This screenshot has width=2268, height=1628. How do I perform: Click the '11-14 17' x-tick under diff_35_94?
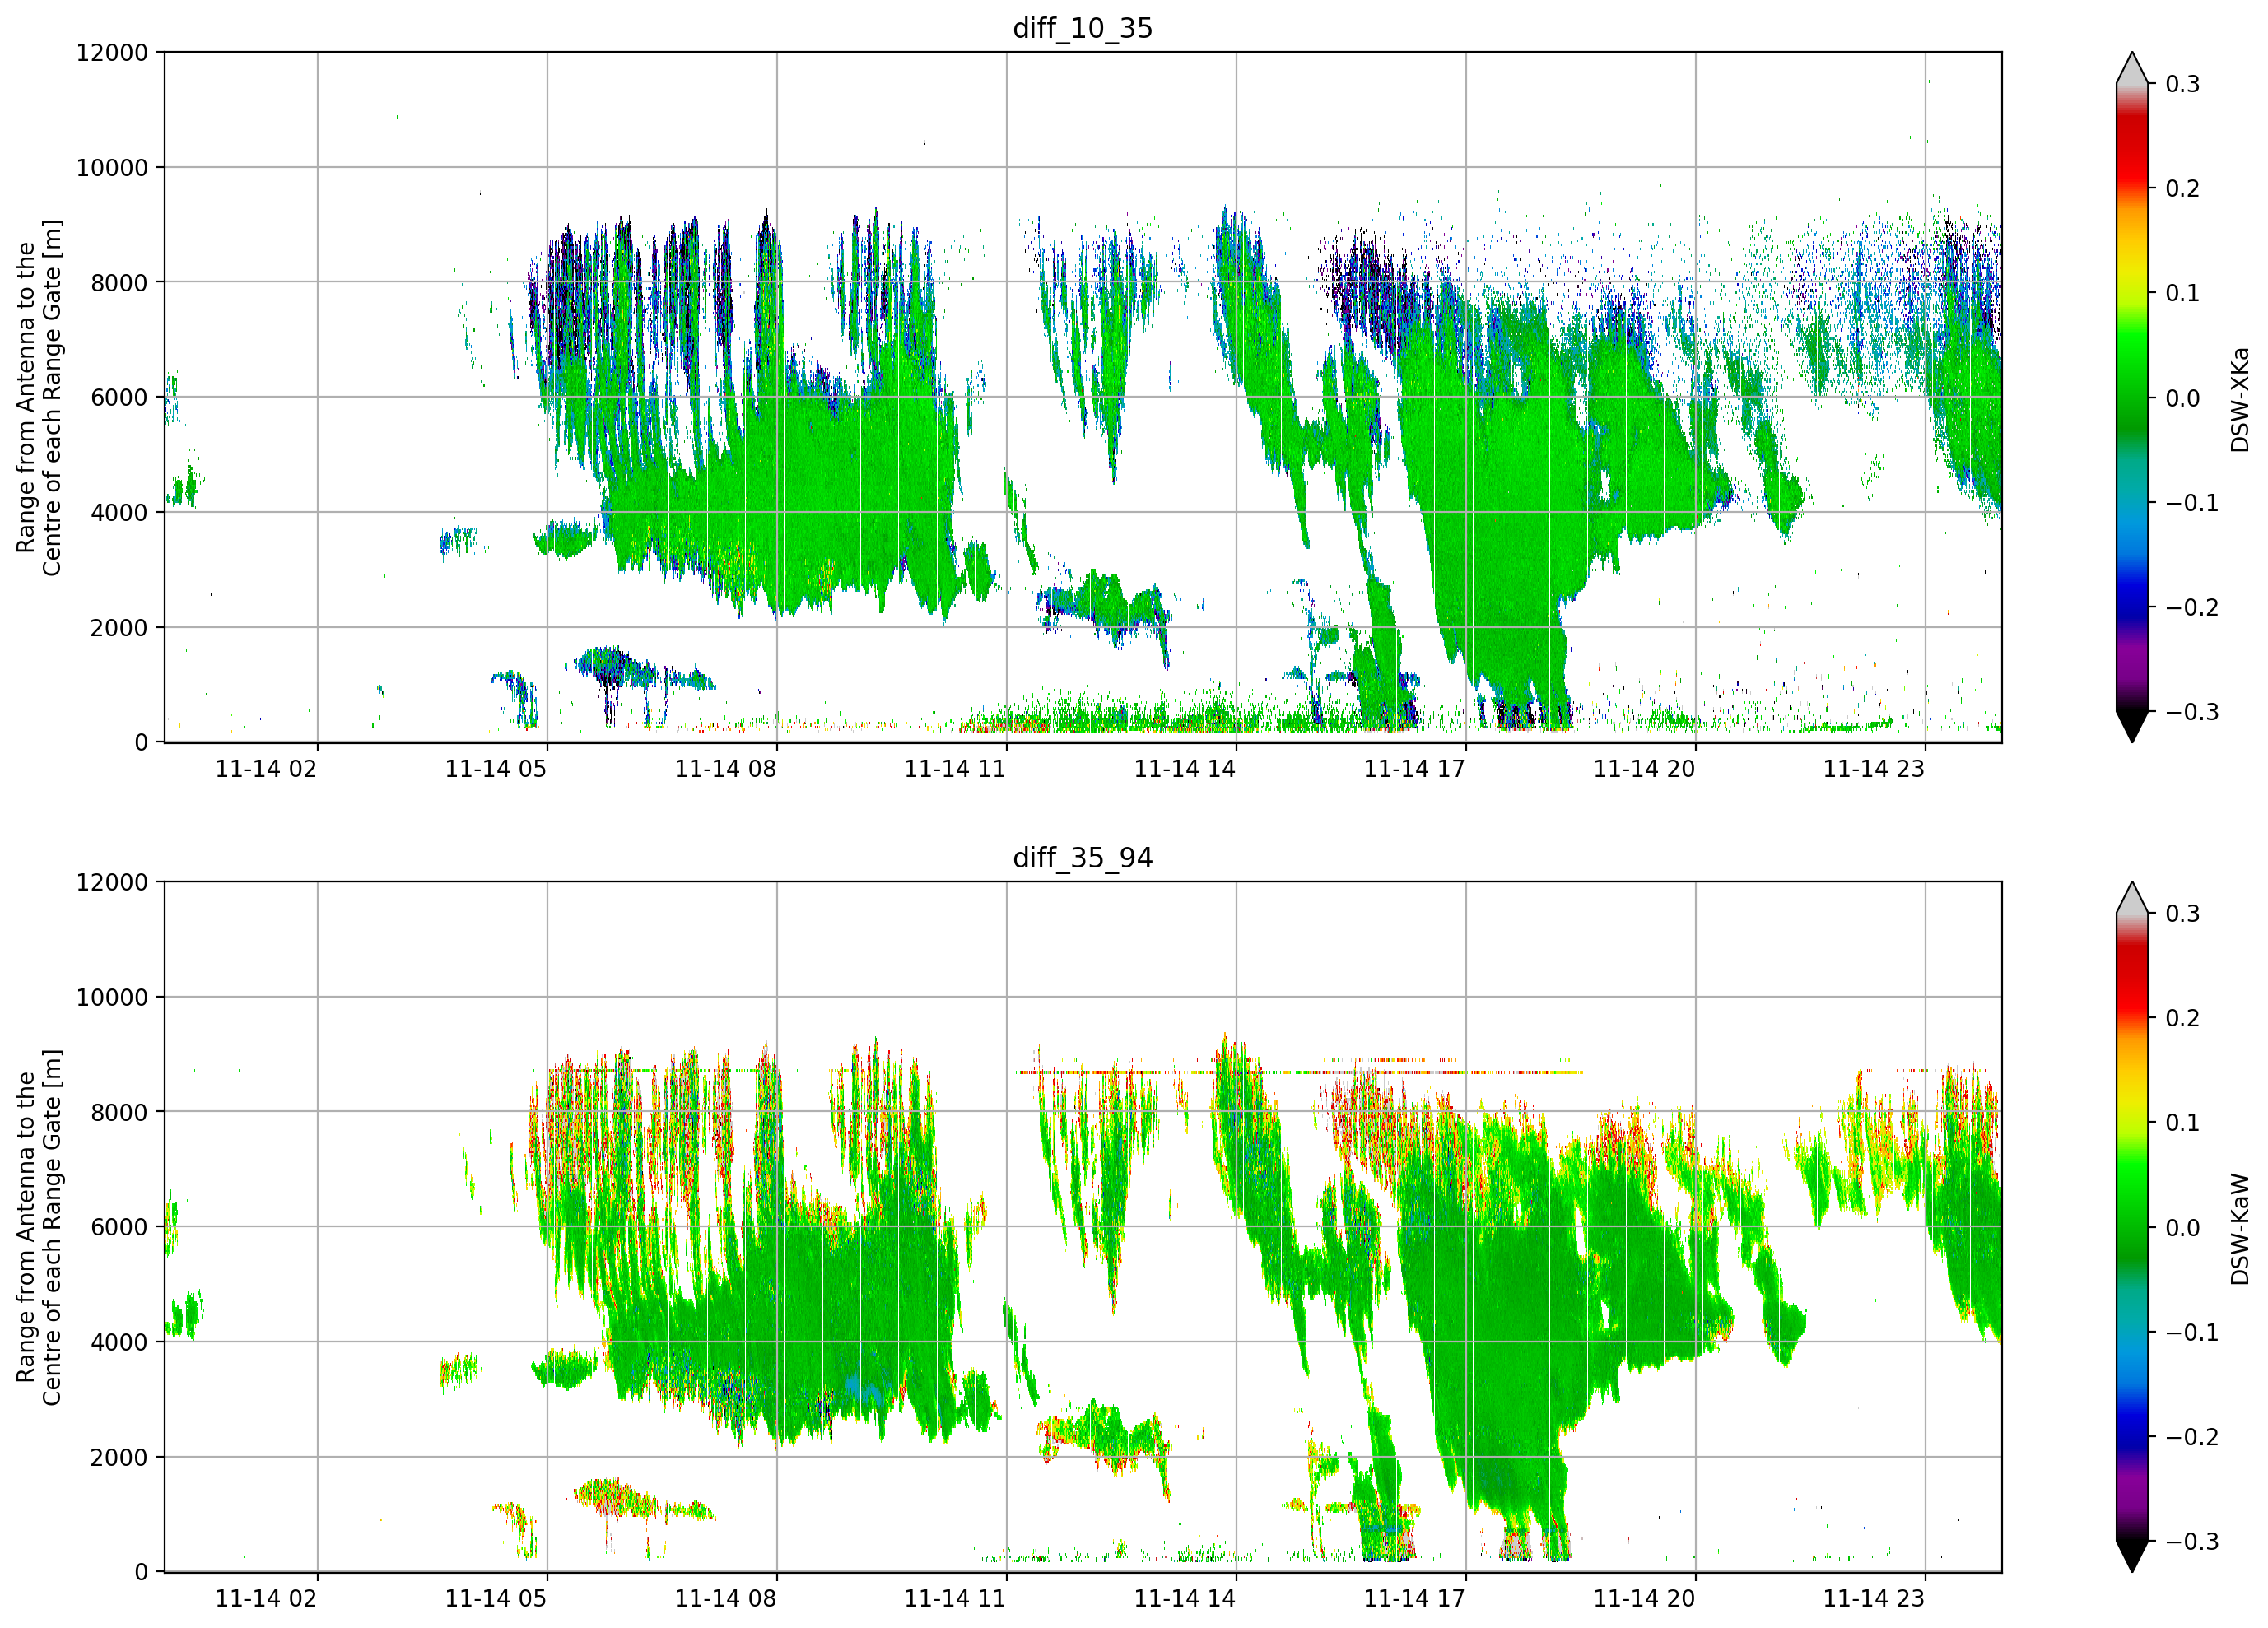click(1415, 1599)
